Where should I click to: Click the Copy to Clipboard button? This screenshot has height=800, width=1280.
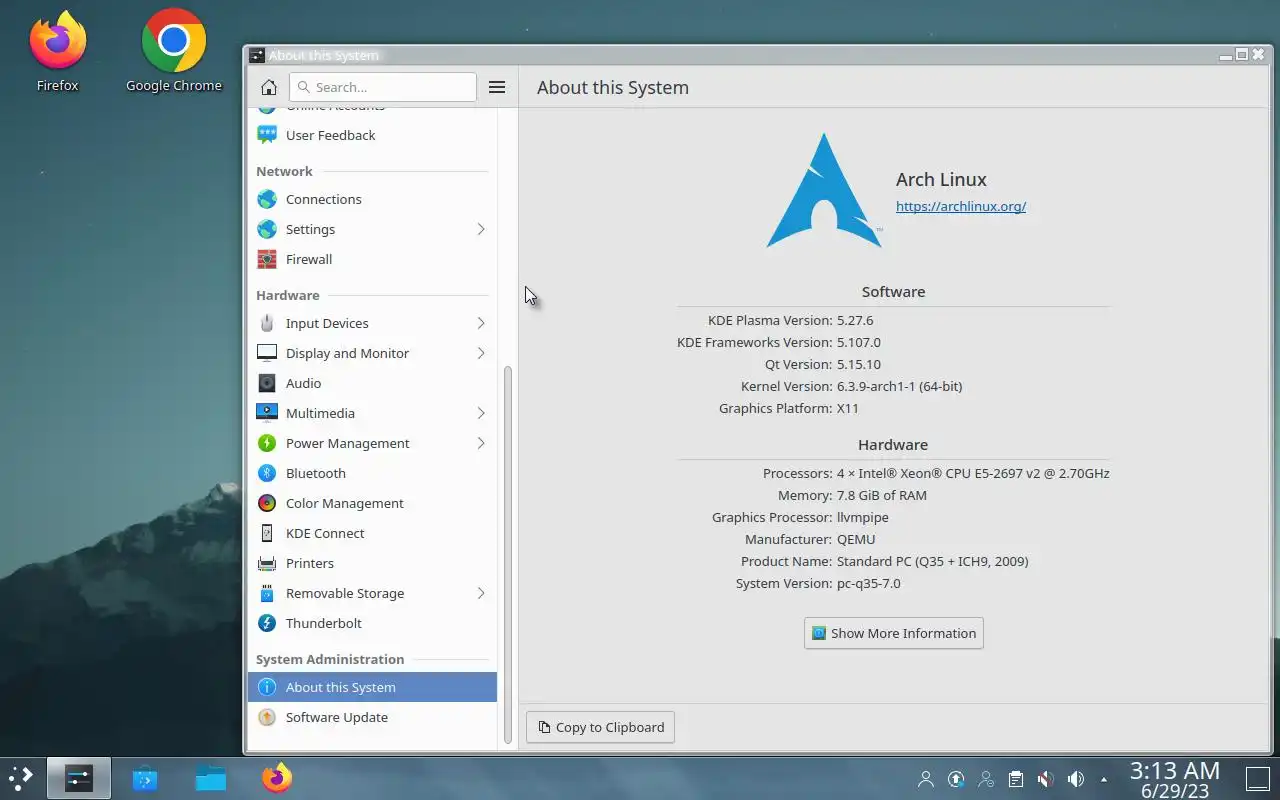[x=600, y=727]
